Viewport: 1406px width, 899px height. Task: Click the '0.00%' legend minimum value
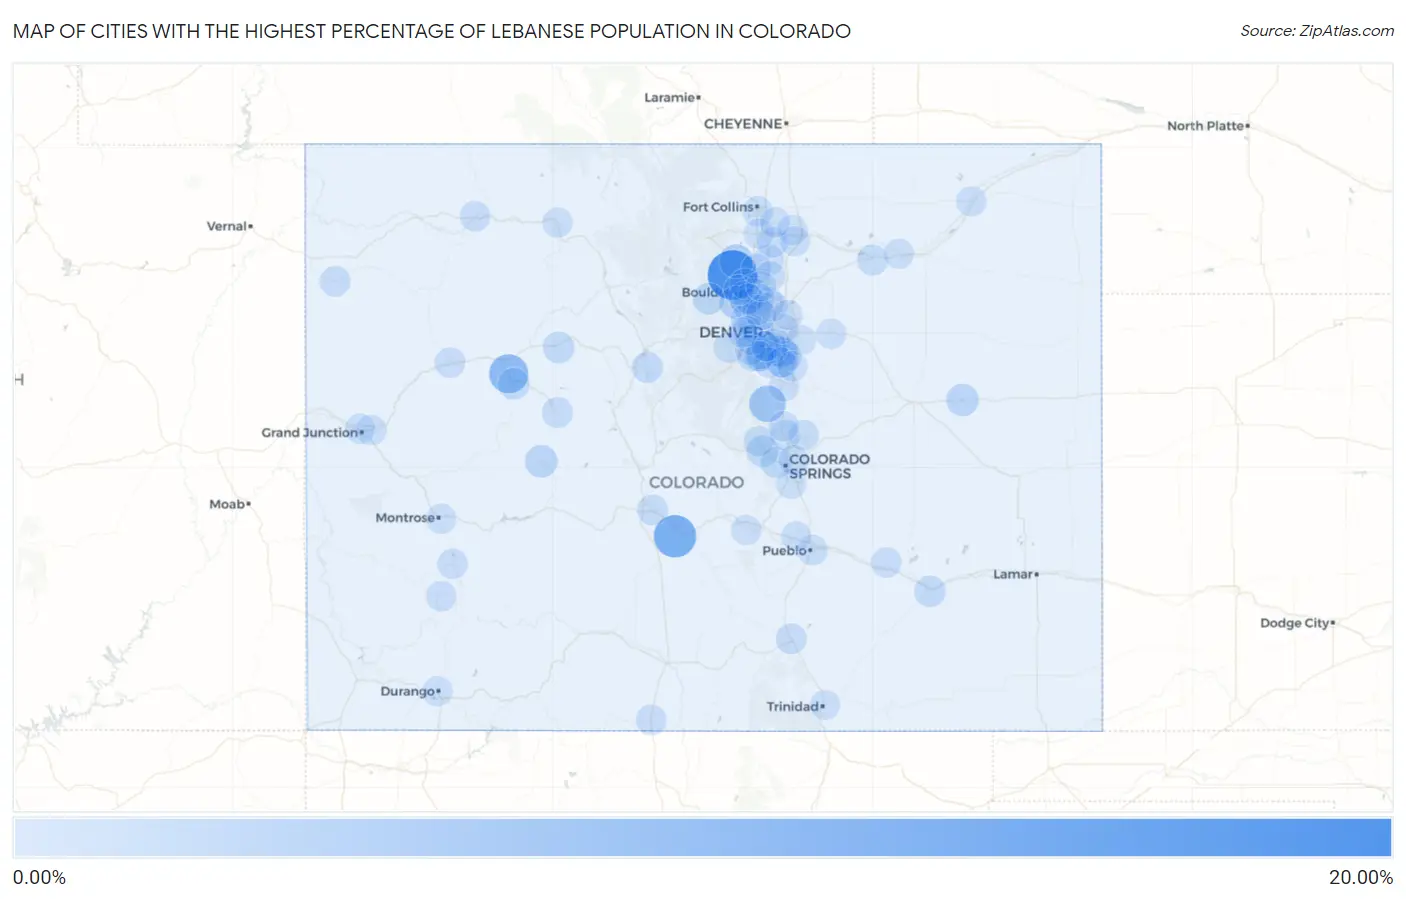(40, 878)
